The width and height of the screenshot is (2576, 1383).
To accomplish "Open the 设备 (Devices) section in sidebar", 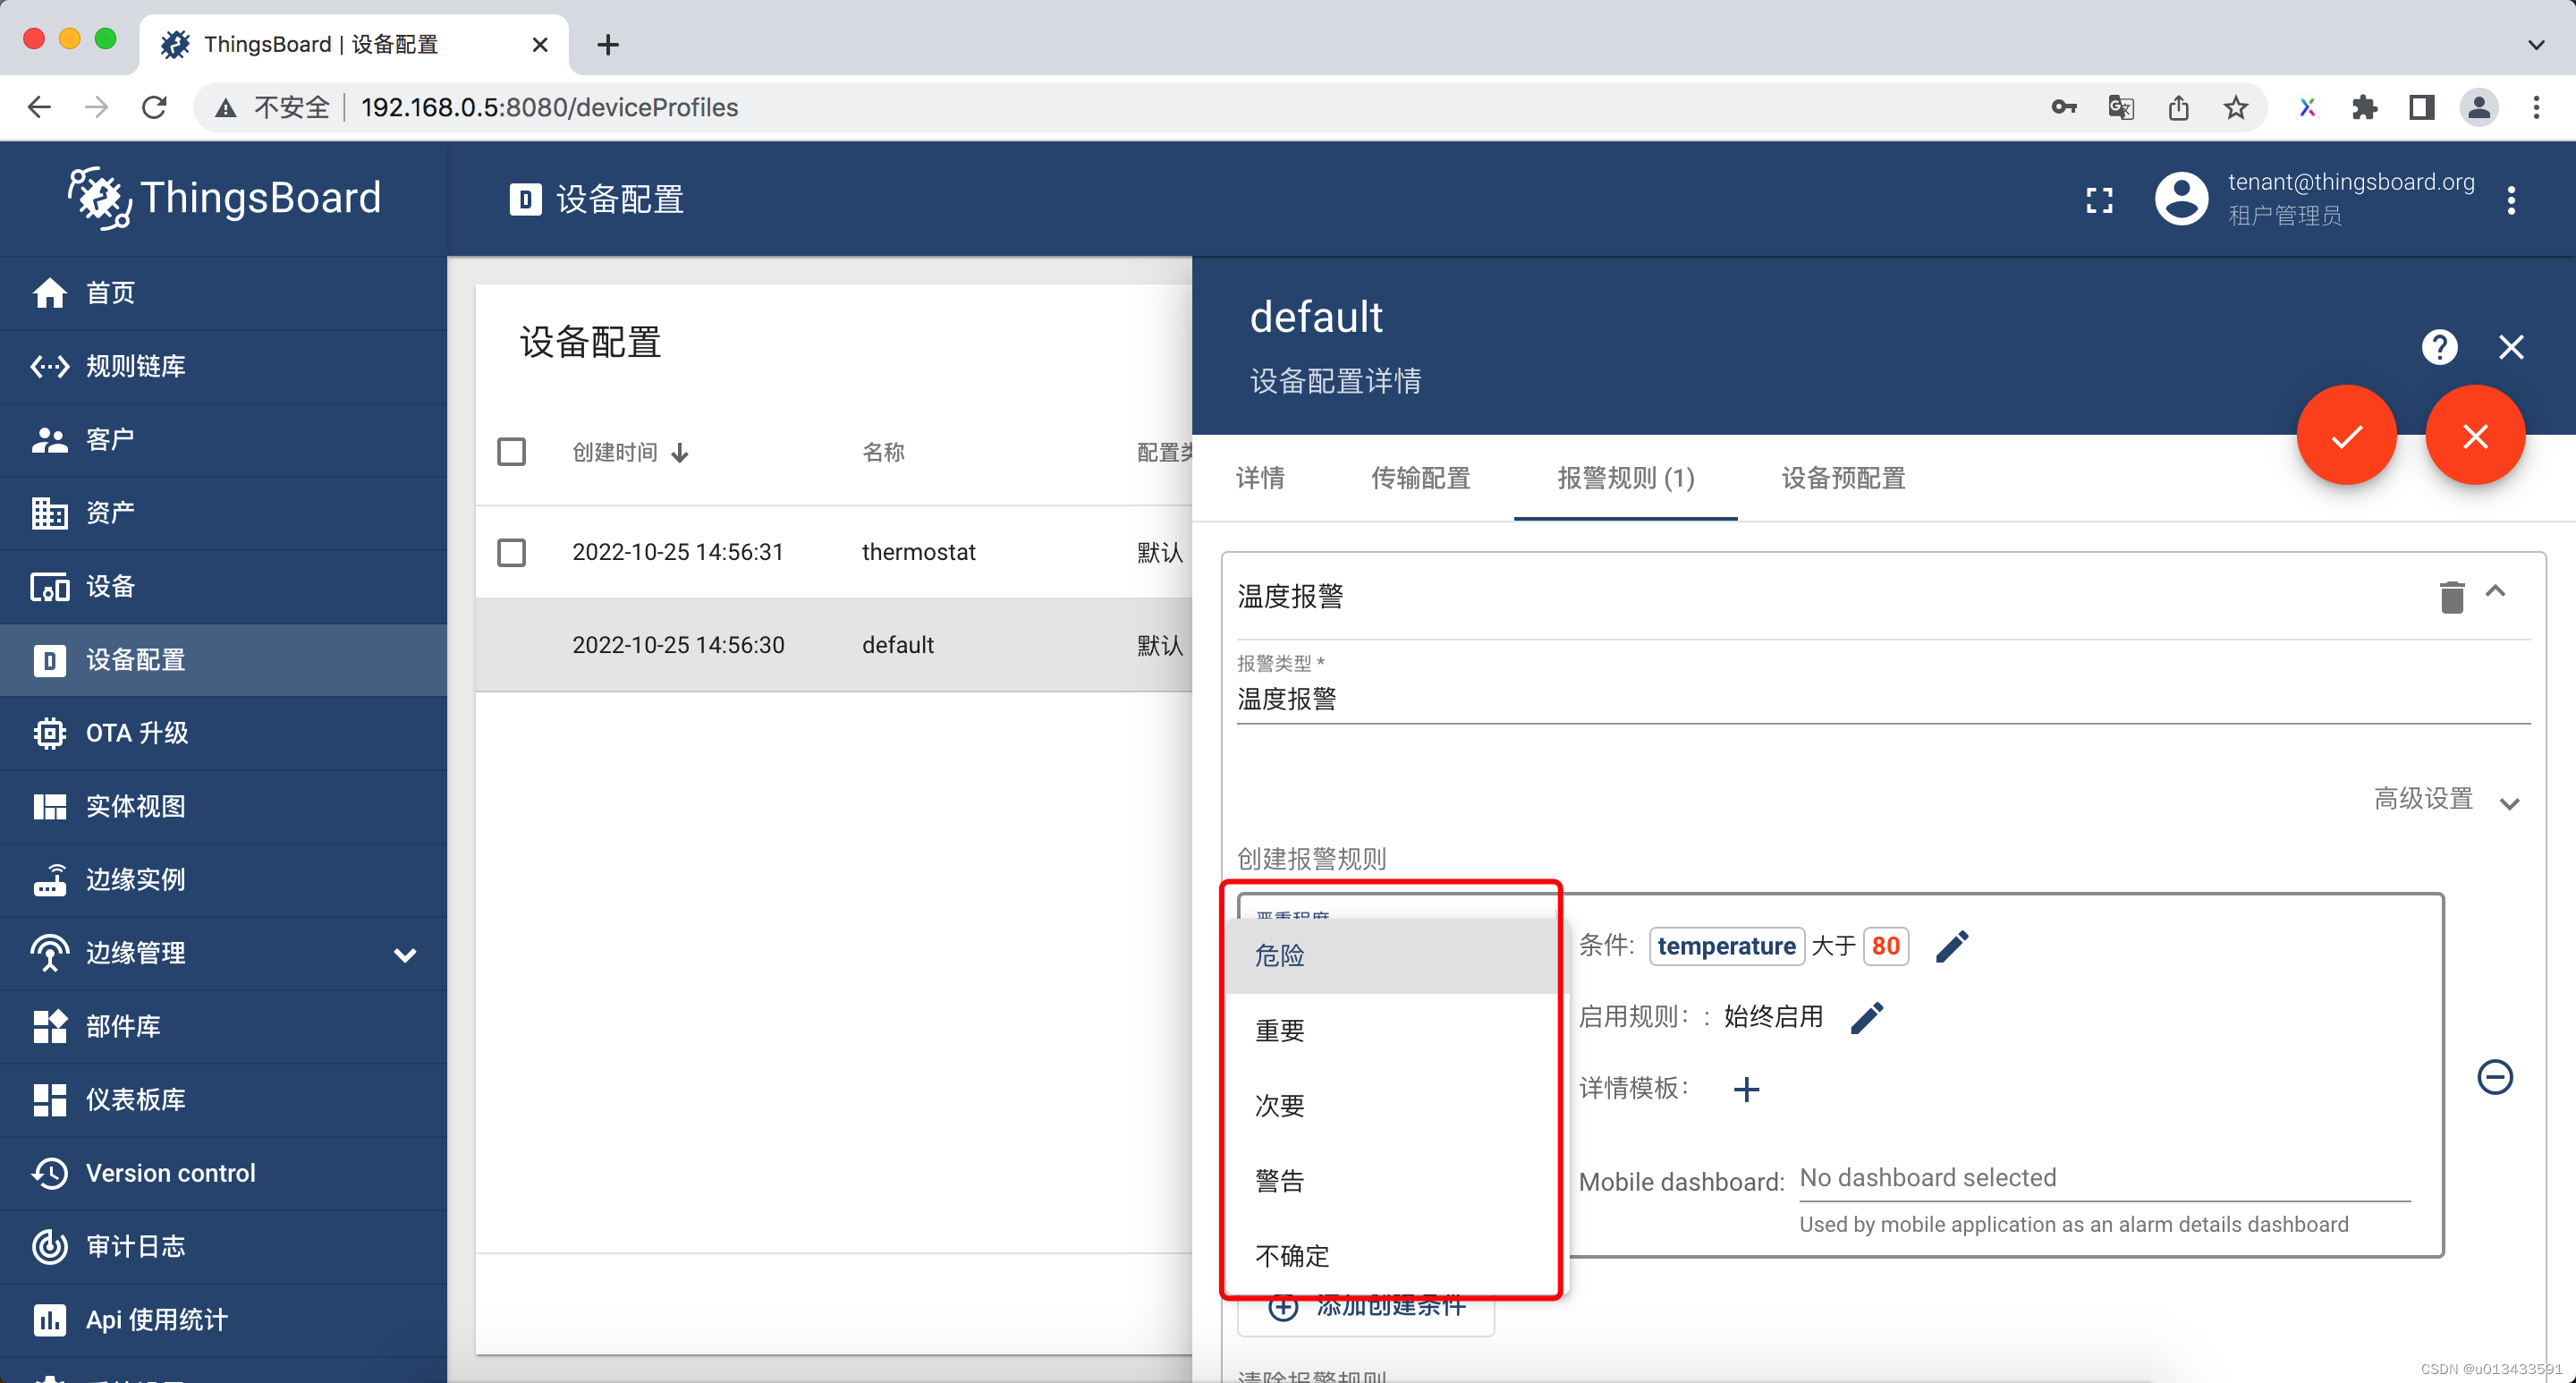I will pos(110,587).
